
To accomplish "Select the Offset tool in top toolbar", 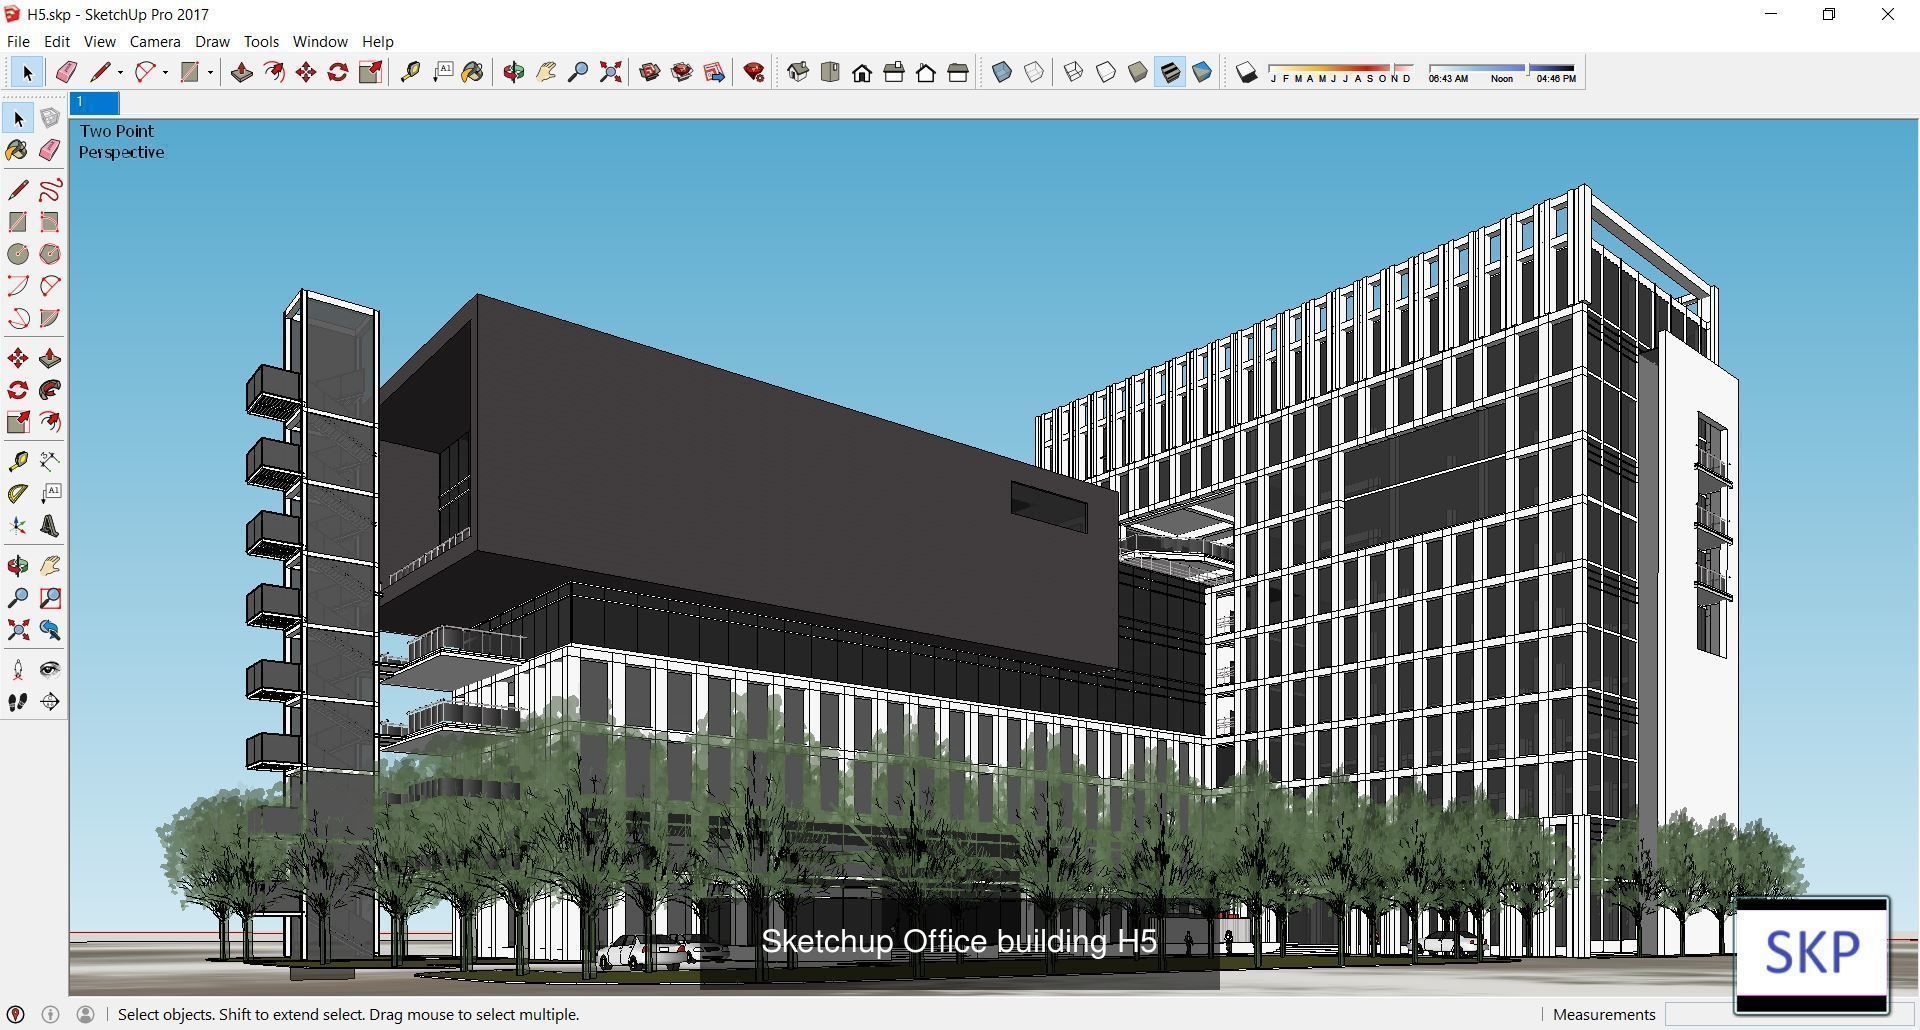I will point(273,72).
